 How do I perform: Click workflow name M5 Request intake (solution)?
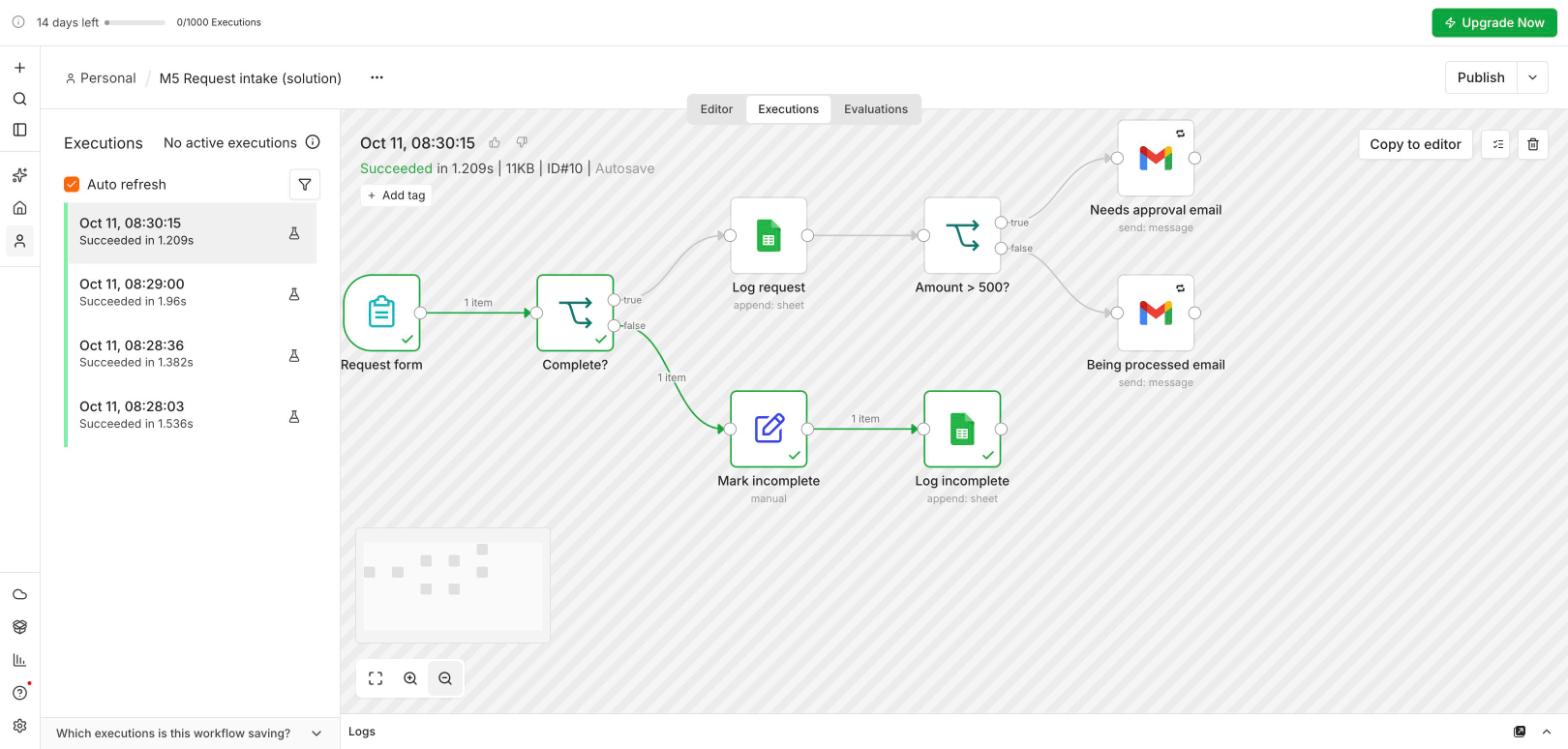pos(250,78)
